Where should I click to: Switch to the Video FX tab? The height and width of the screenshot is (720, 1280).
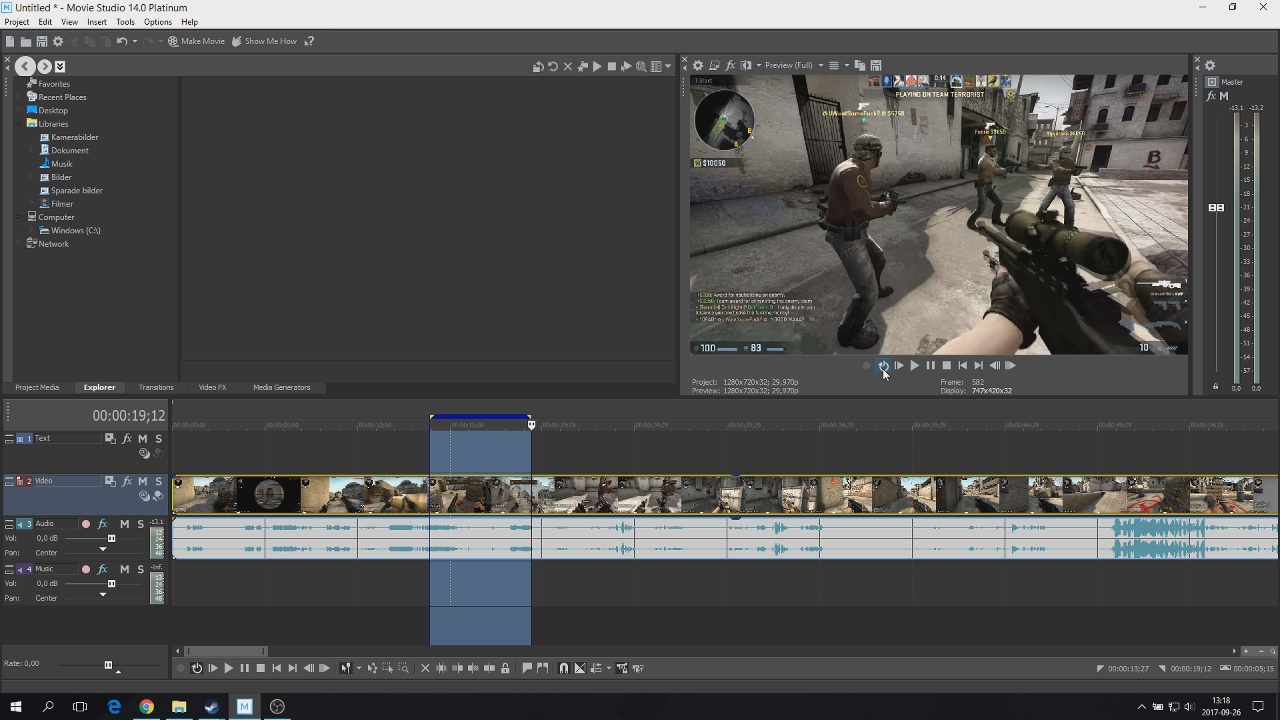212,387
